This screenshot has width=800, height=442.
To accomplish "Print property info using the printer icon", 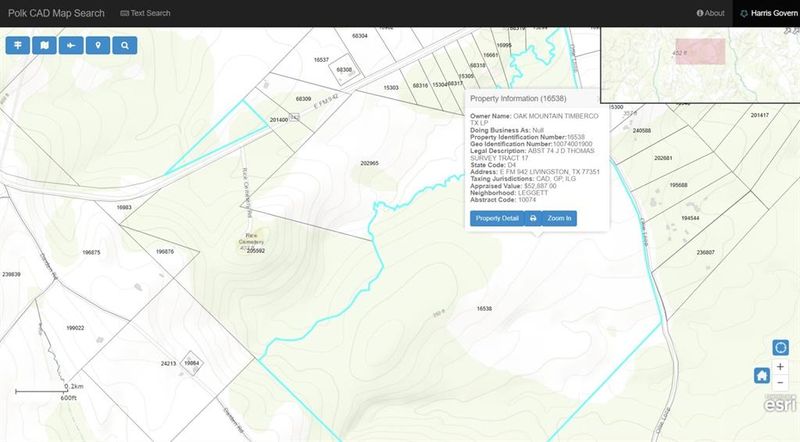I will (x=533, y=218).
